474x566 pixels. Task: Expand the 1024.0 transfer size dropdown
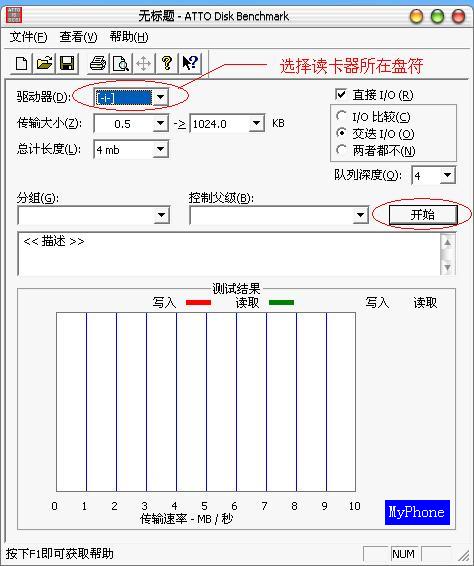(256, 124)
